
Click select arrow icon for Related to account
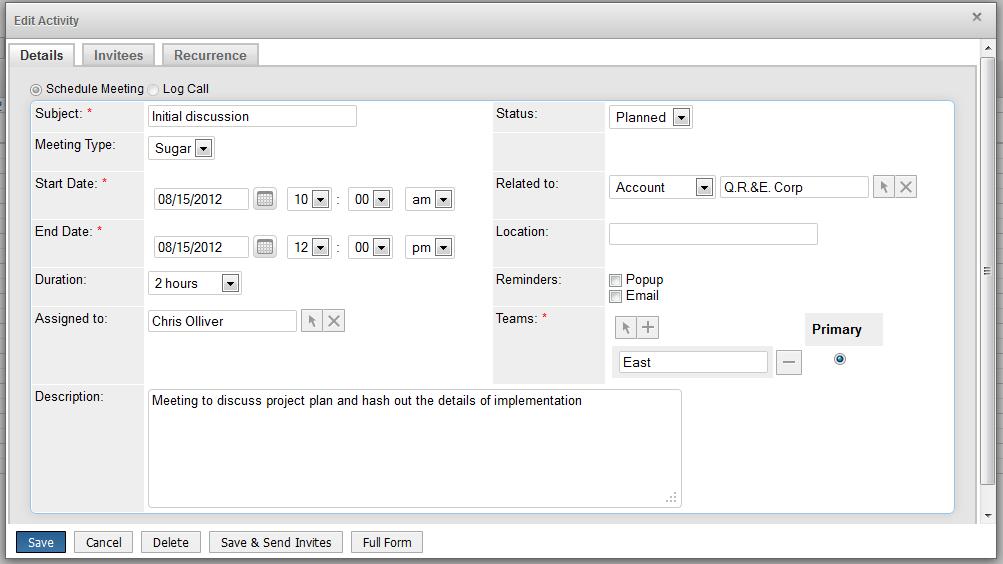883,187
